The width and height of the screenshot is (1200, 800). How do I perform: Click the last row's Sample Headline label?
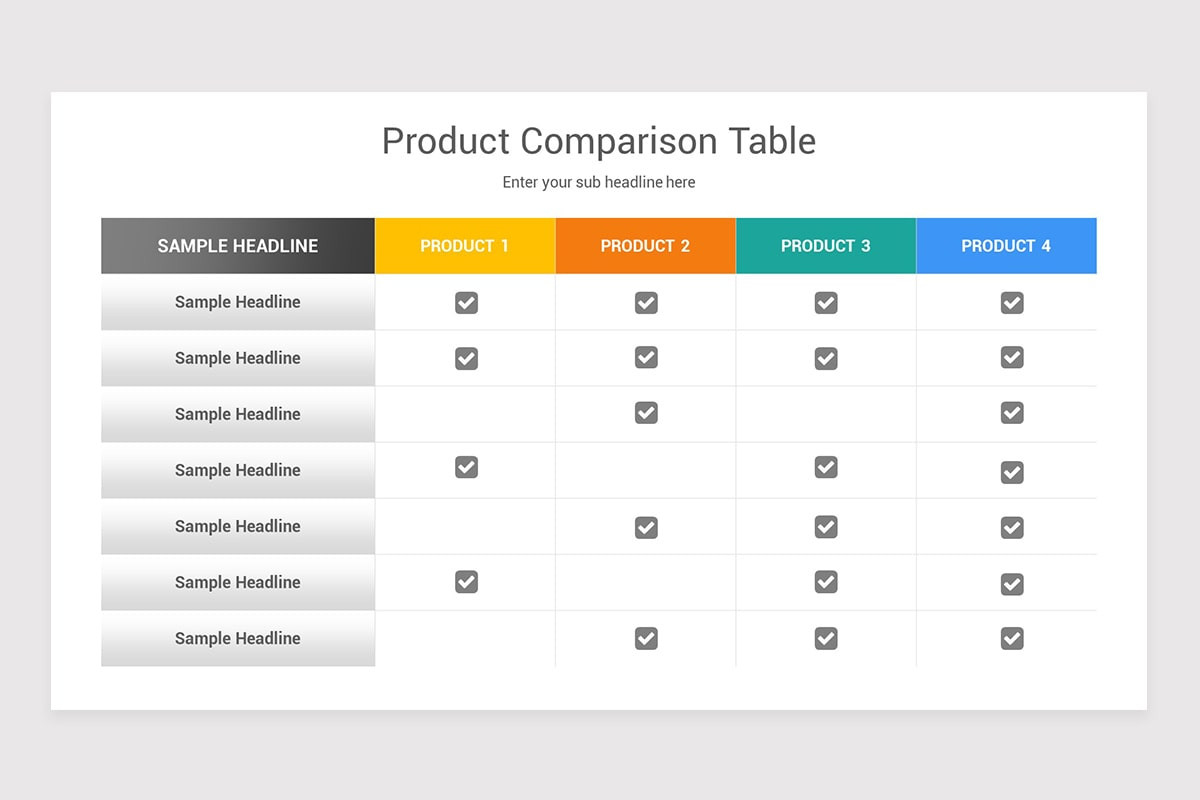(238, 638)
